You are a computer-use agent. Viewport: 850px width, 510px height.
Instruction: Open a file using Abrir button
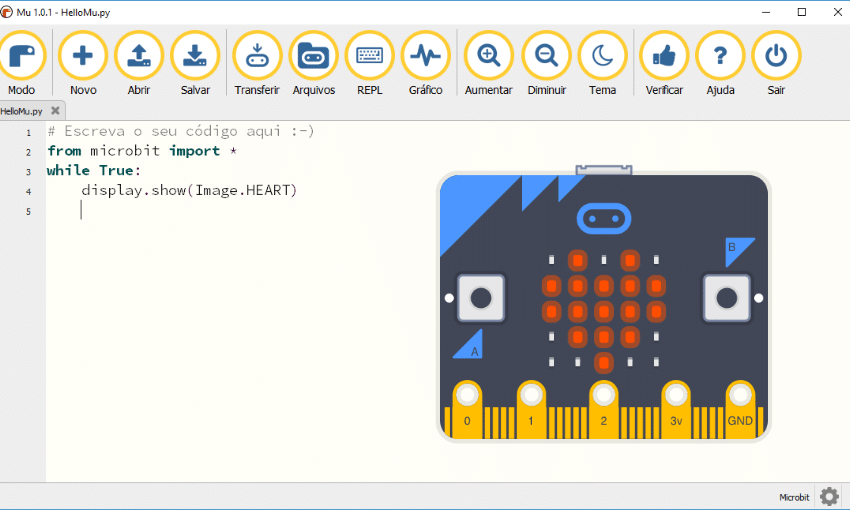point(139,57)
